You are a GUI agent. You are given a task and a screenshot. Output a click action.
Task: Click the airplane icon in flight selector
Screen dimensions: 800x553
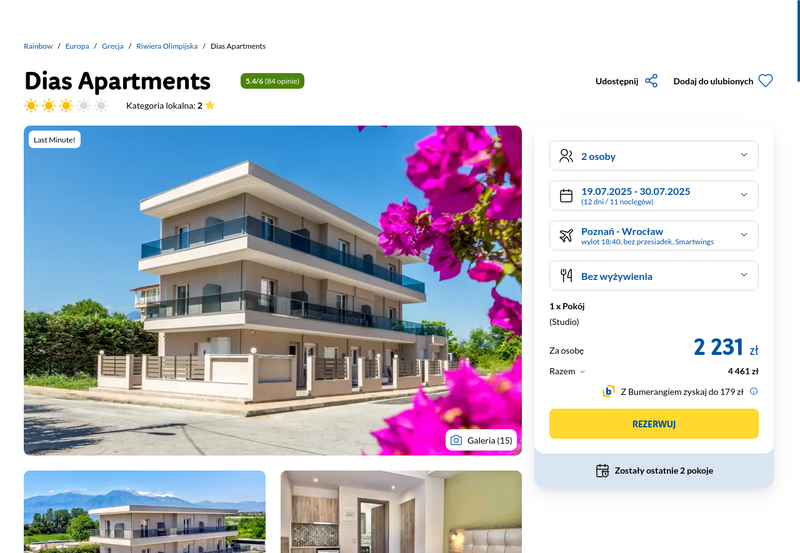click(x=566, y=235)
